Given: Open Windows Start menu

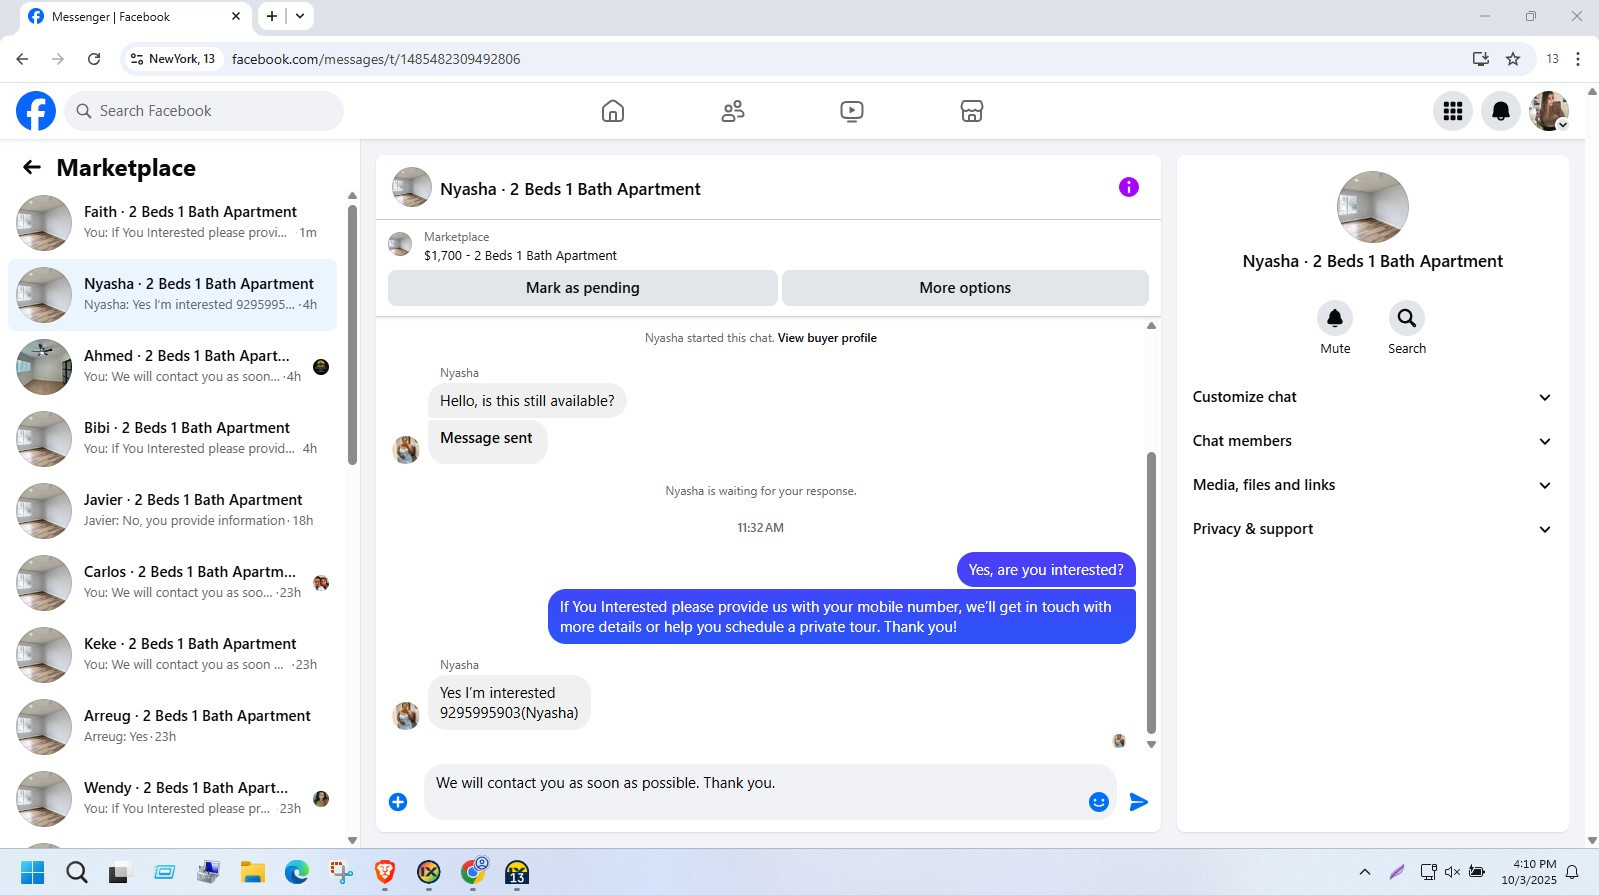Looking at the screenshot, I should point(32,873).
